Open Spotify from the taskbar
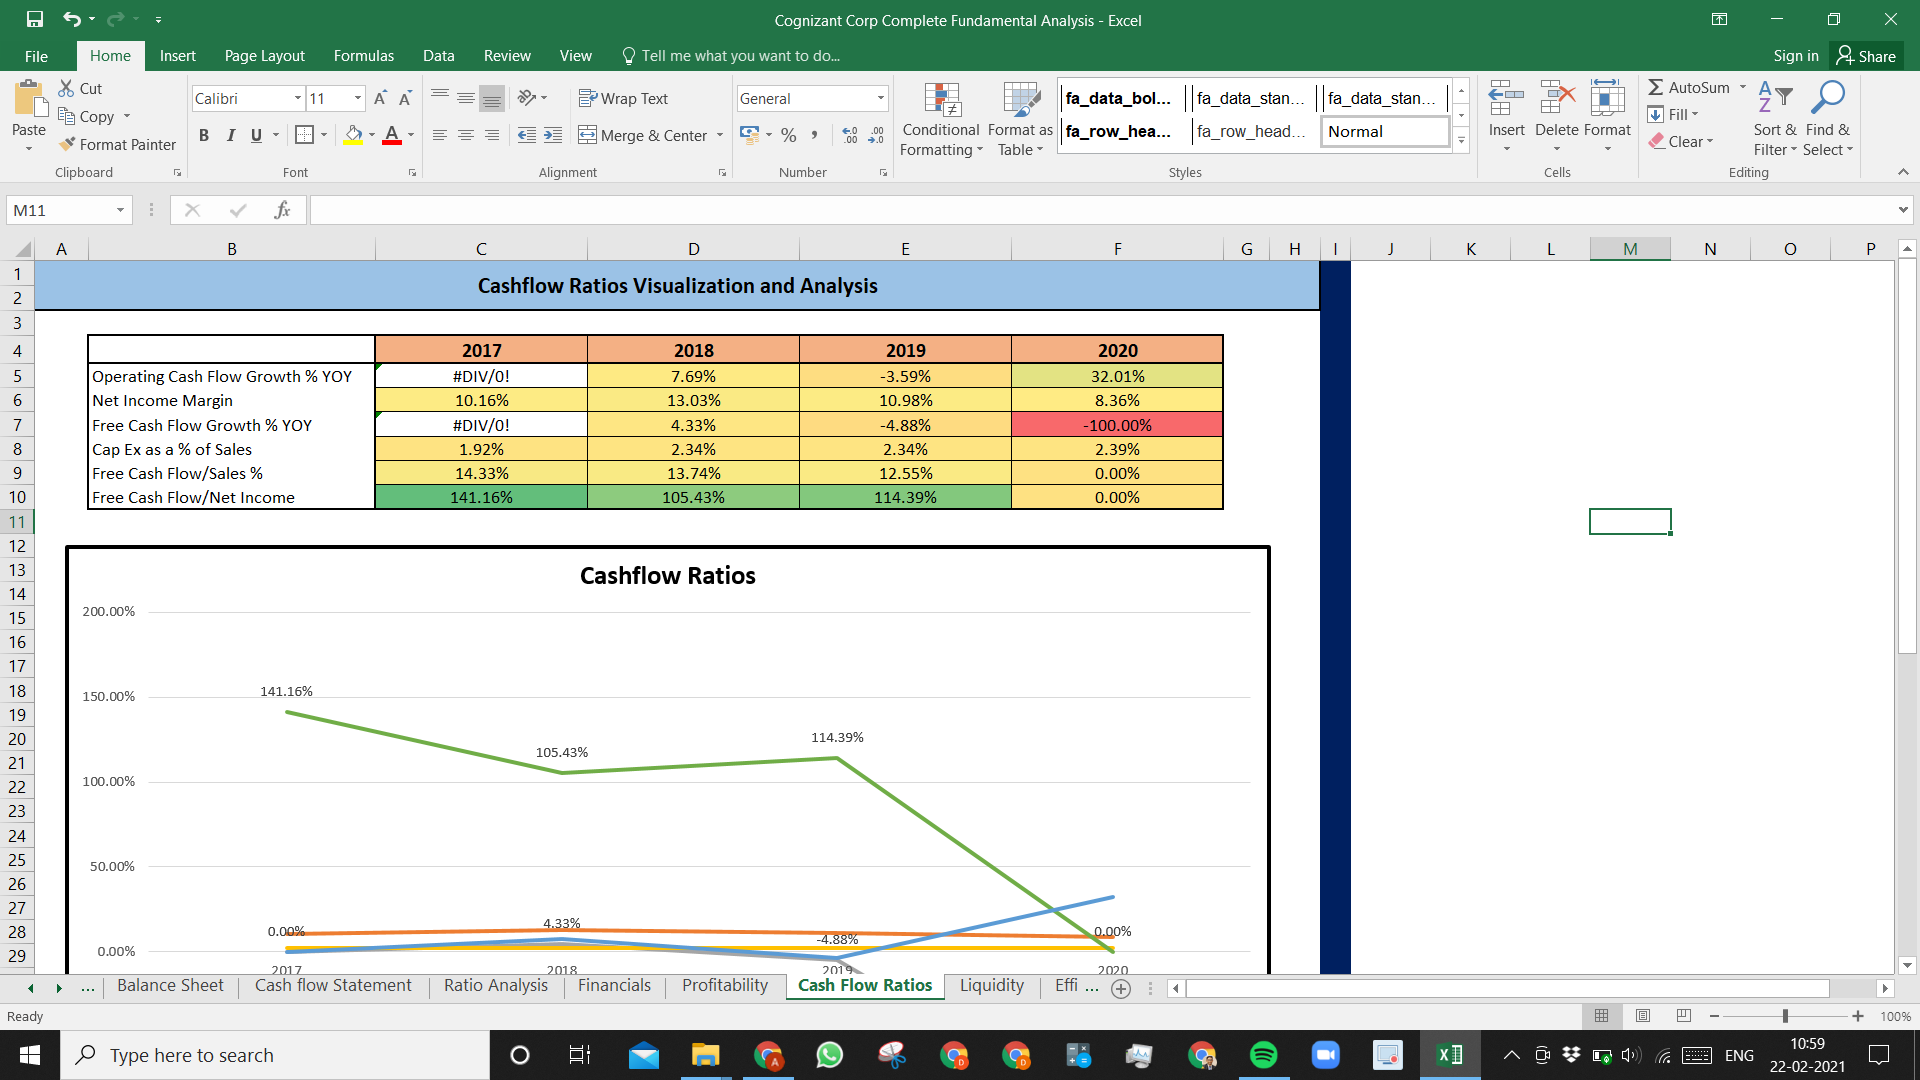The height and width of the screenshot is (1080, 1920). [1264, 1055]
